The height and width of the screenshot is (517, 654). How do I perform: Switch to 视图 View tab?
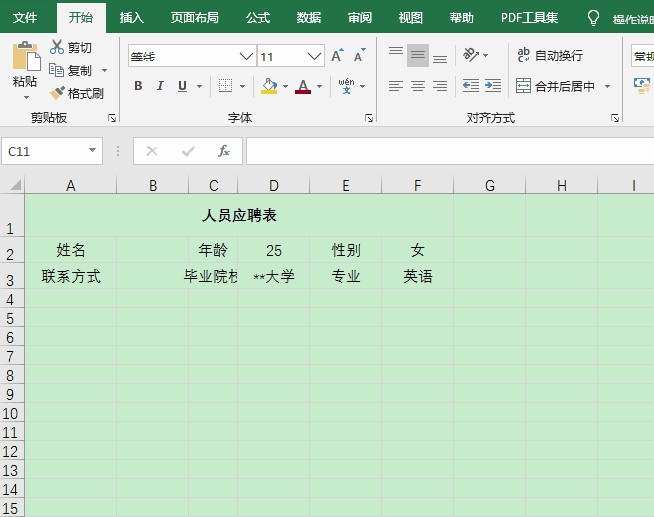point(410,18)
